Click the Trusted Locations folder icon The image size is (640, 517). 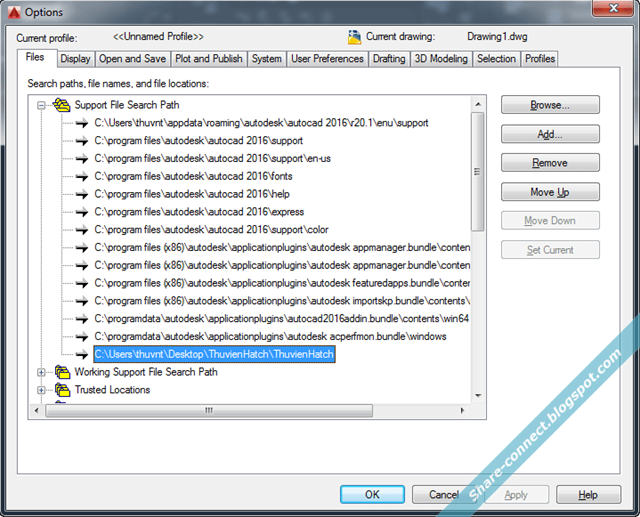tap(62, 390)
